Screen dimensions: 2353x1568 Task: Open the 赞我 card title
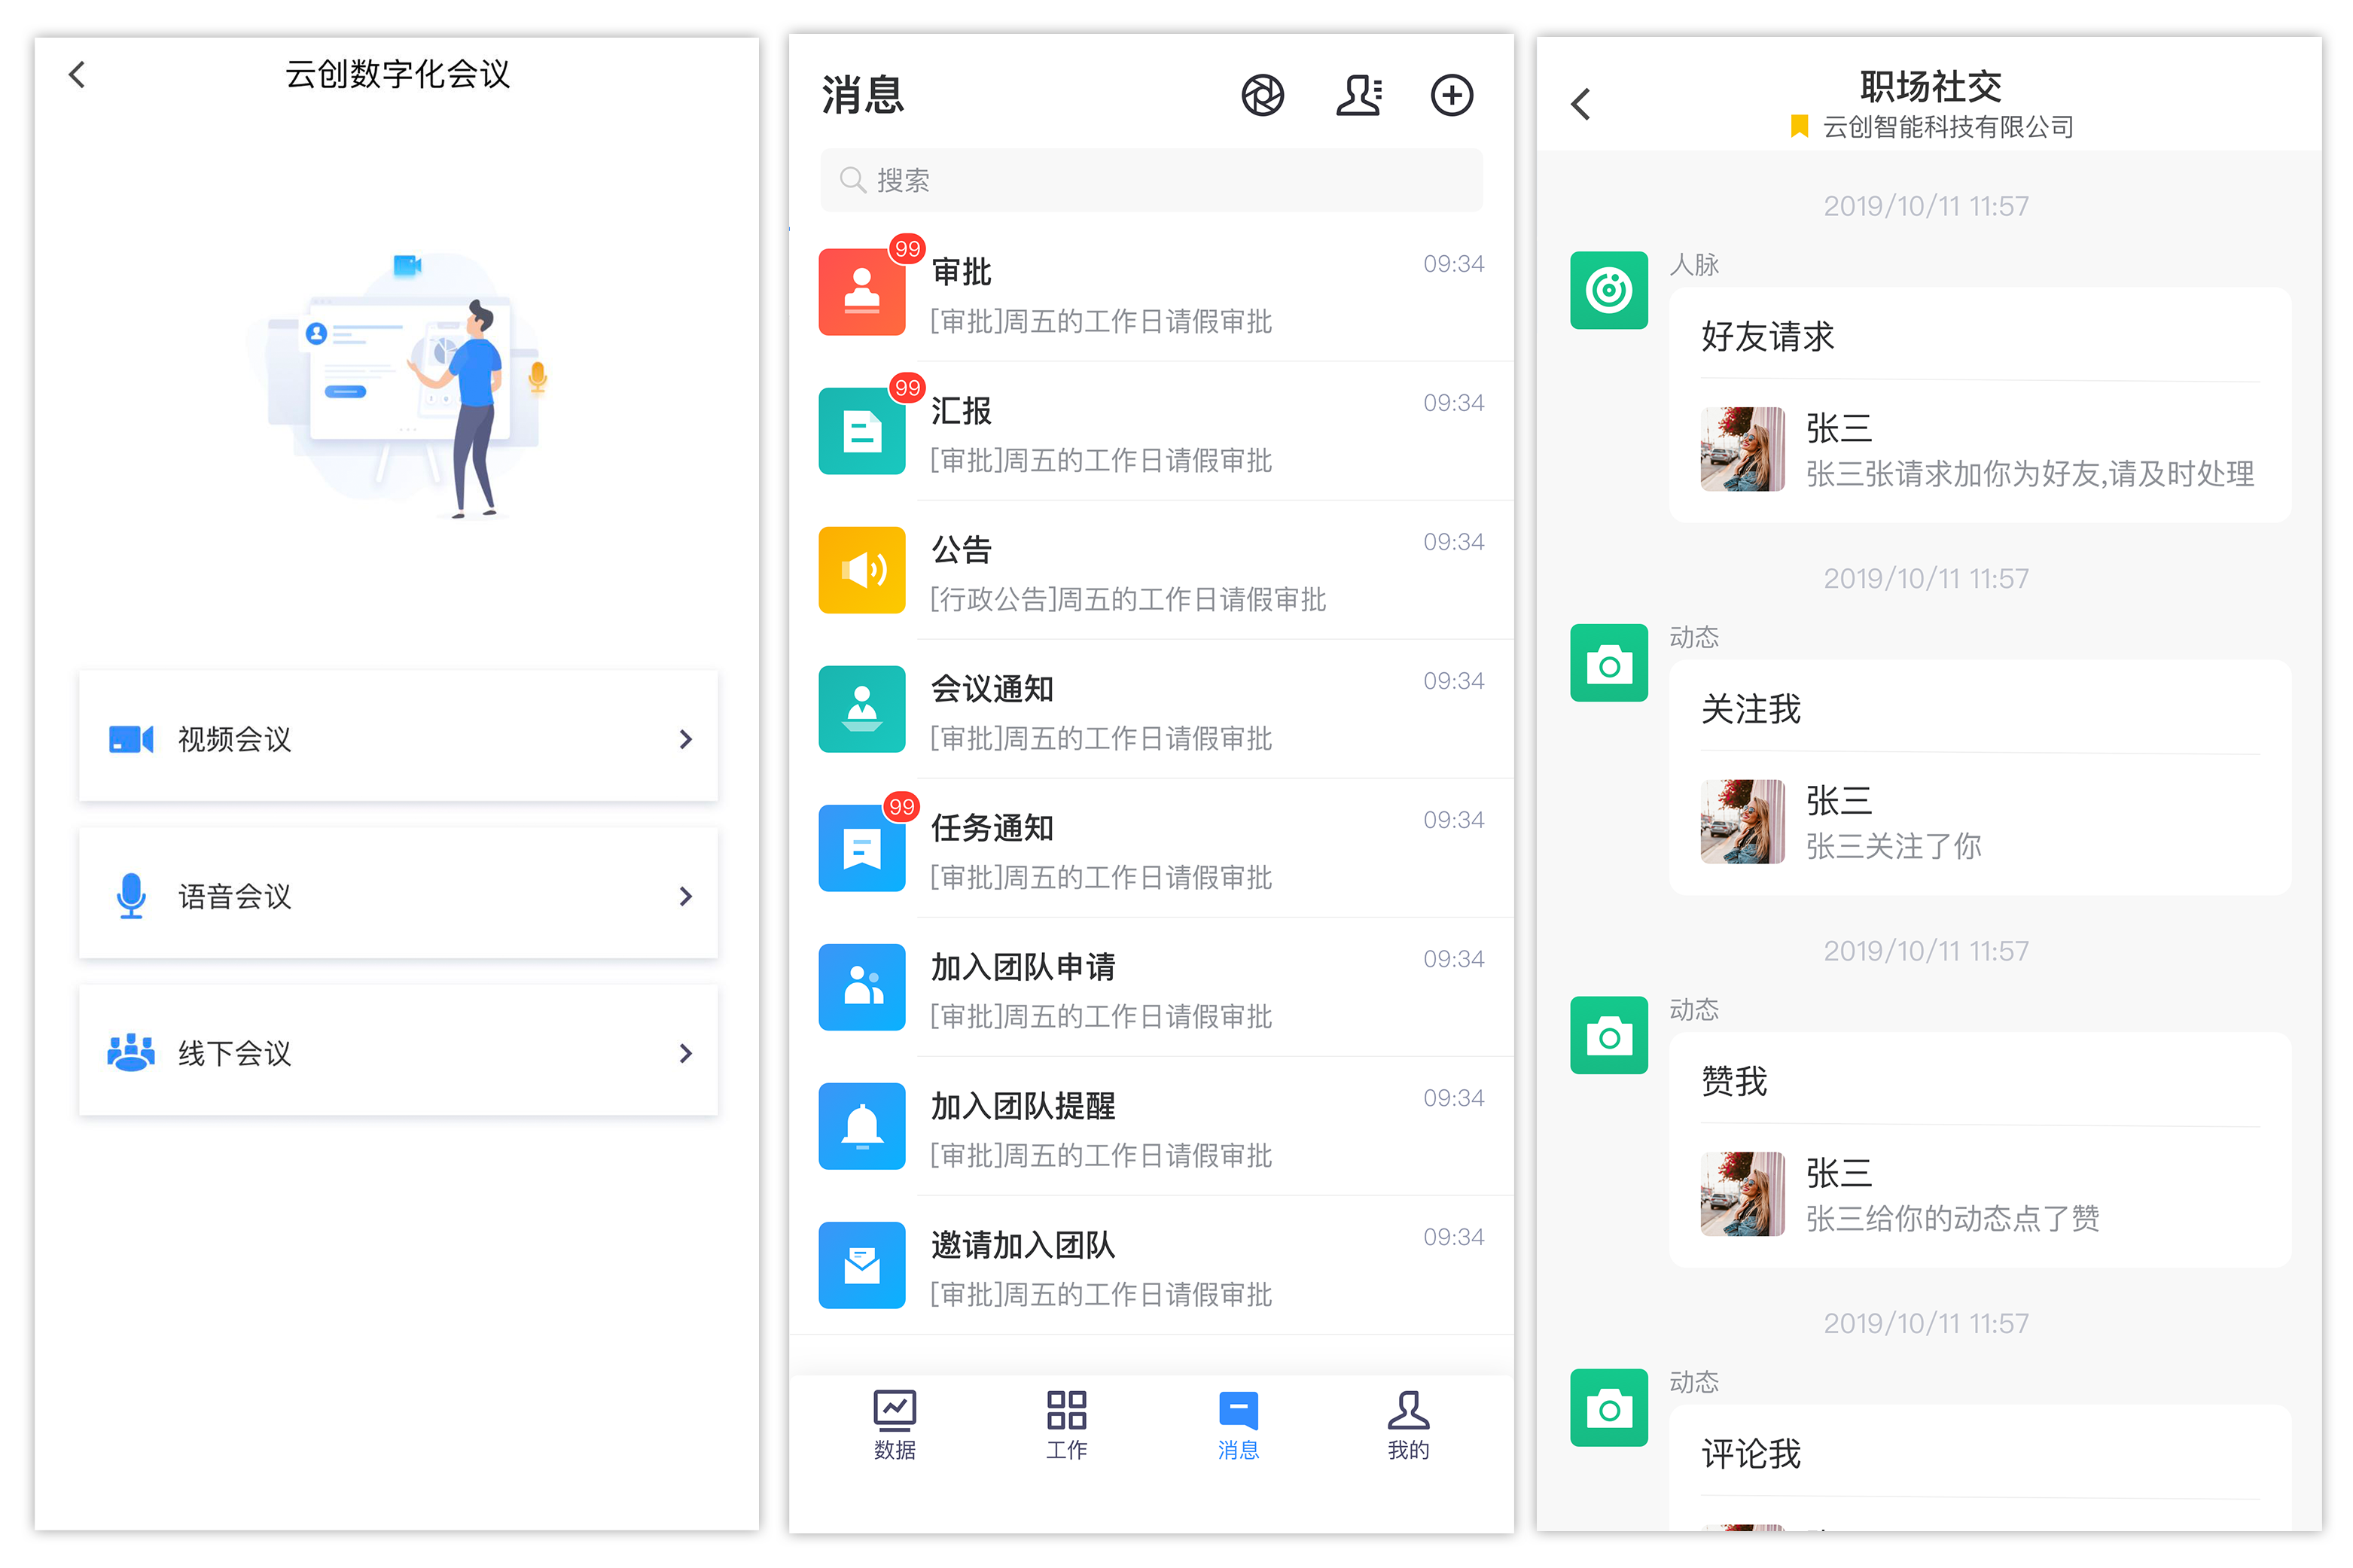(x=1734, y=1081)
